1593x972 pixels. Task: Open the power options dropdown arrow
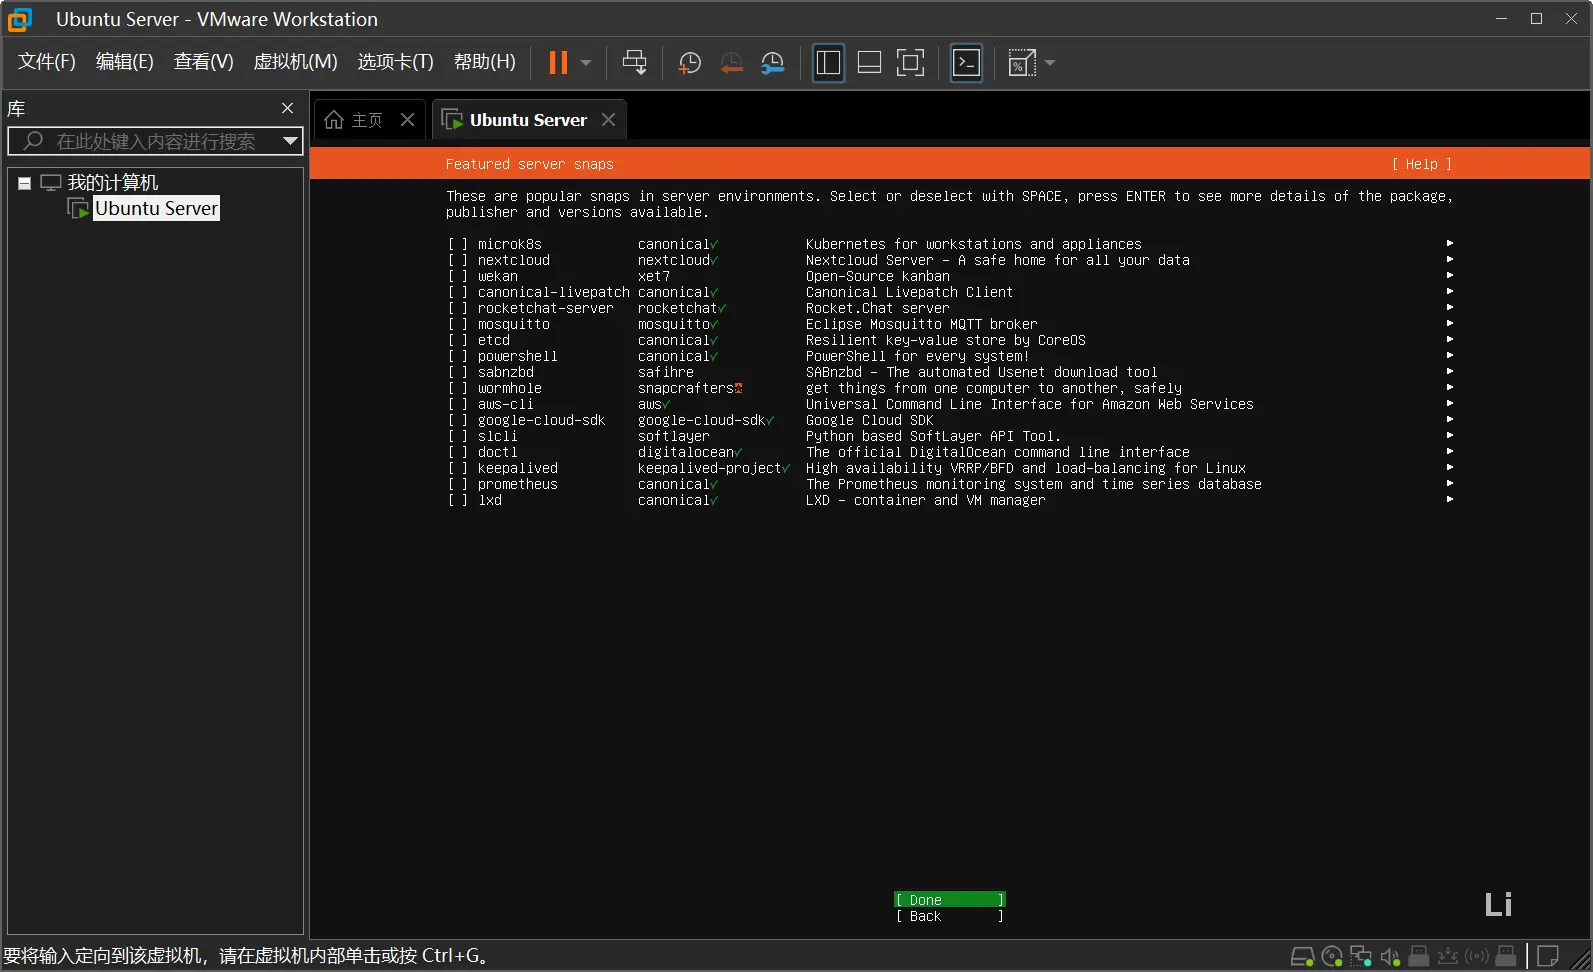click(586, 63)
